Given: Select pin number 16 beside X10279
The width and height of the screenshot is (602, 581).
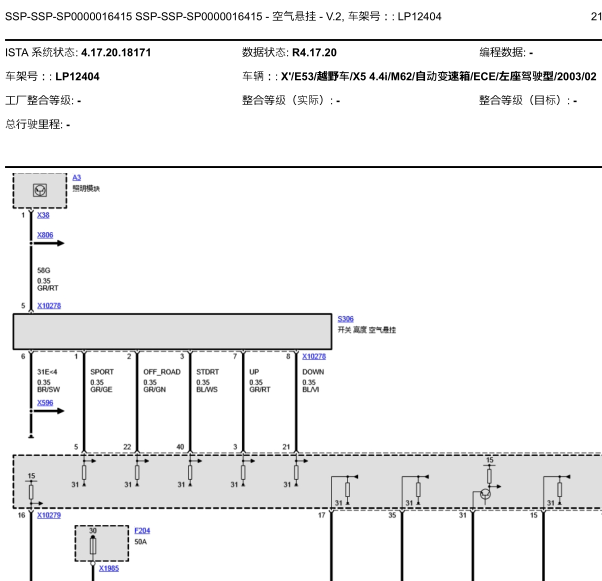Looking at the screenshot, I should (x=22, y=515).
